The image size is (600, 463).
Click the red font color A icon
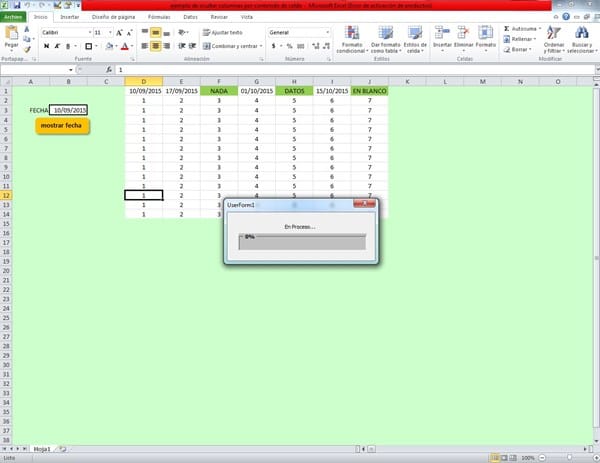[x=124, y=46]
